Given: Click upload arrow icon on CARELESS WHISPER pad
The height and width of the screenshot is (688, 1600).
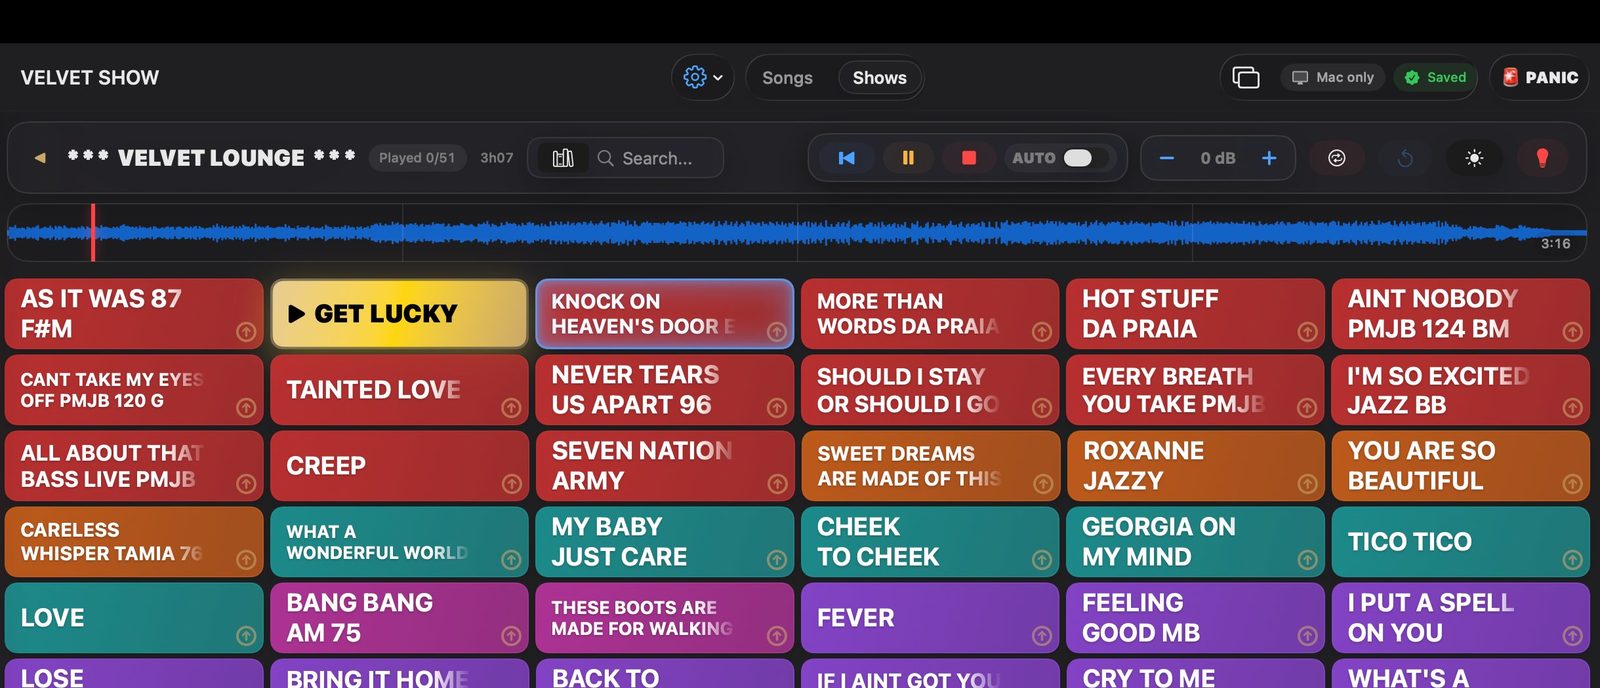Looking at the screenshot, I should [246, 560].
